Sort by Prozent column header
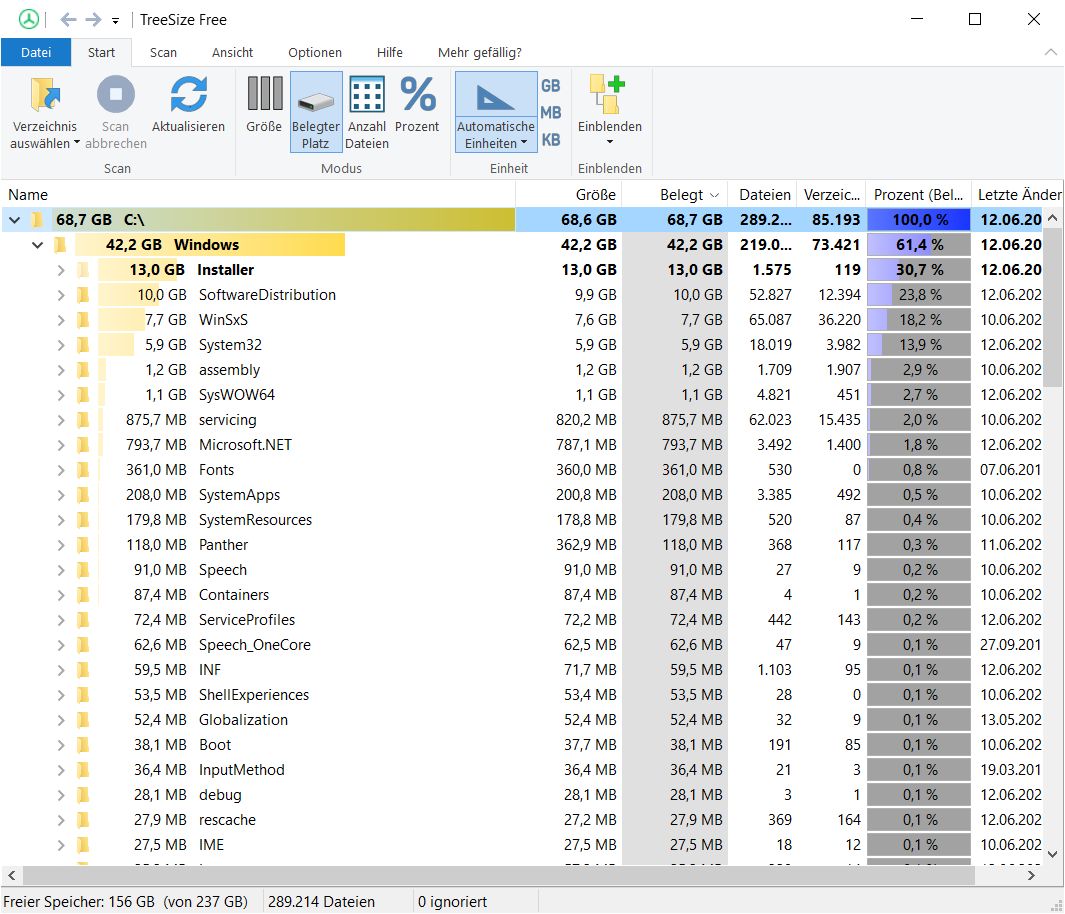Viewport: 1065px width, 914px height. [918, 195]
